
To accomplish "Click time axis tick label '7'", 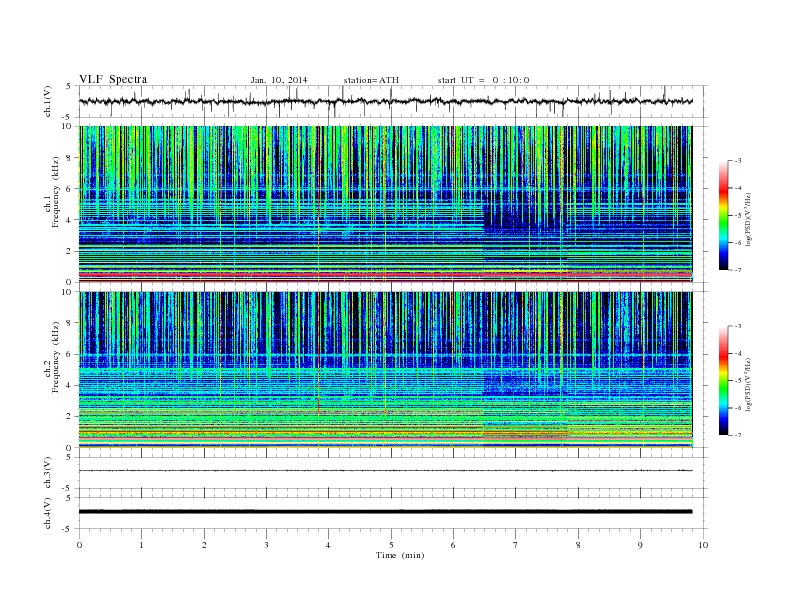I will tap(516, 545).
